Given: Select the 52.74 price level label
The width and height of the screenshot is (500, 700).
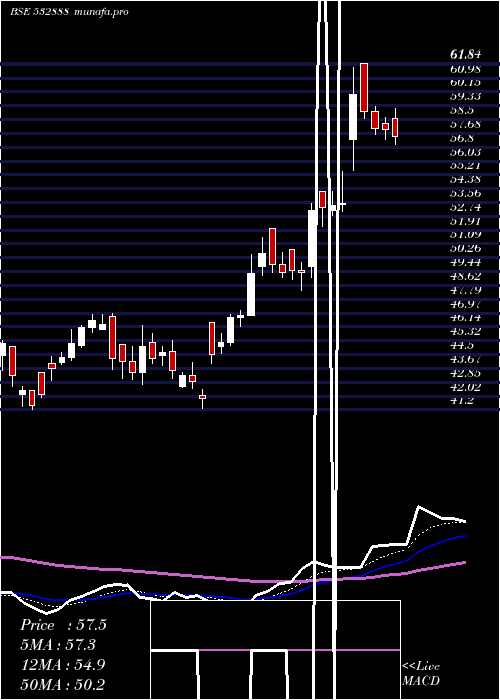Looking at the screenshot, I should [x=466, y=207].
